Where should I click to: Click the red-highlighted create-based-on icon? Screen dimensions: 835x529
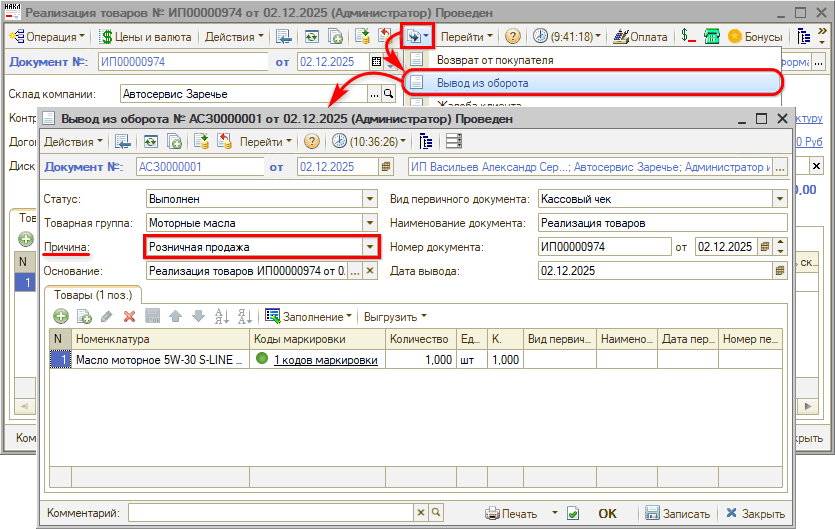417,36
